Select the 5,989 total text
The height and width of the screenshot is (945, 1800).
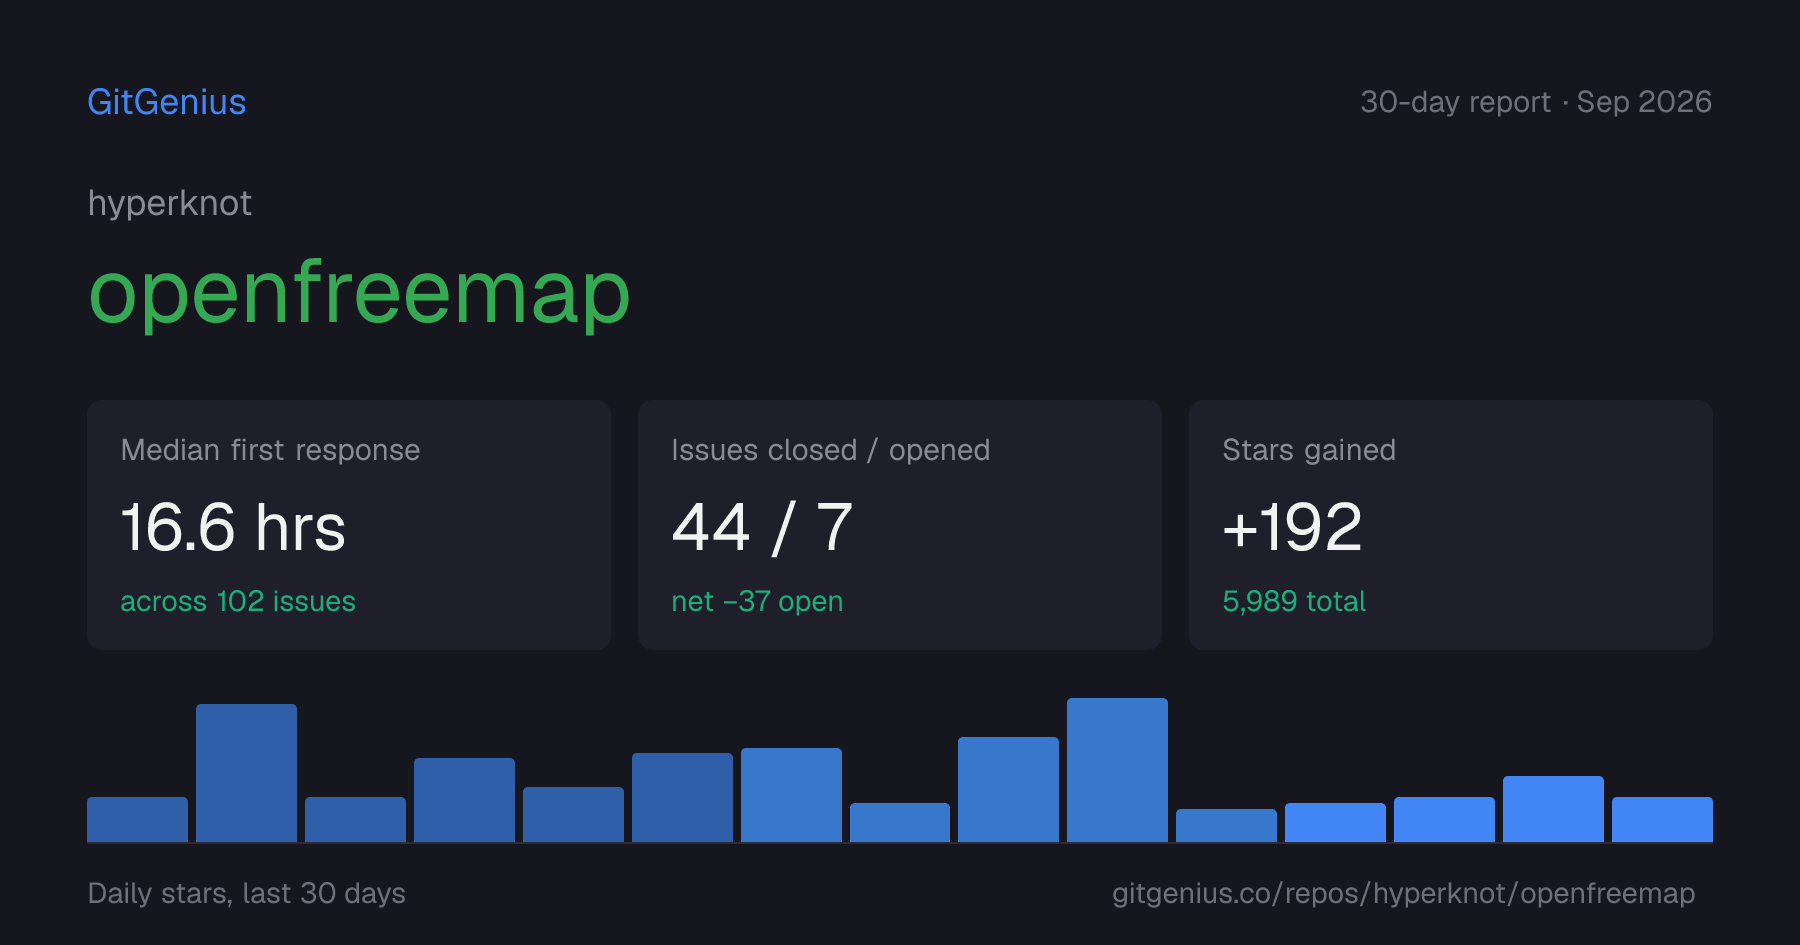[1294, 601]
